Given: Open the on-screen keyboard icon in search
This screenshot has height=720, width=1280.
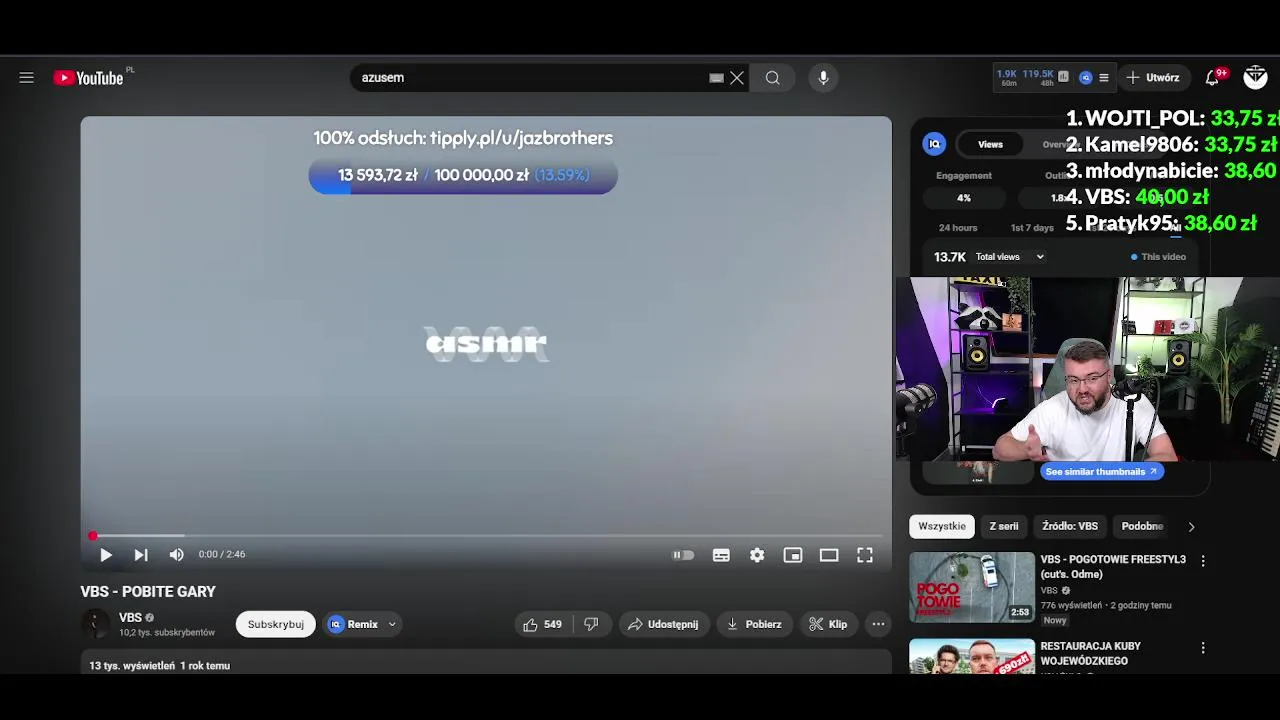Looking at the screenshot, I should click(x=716, y=78).
